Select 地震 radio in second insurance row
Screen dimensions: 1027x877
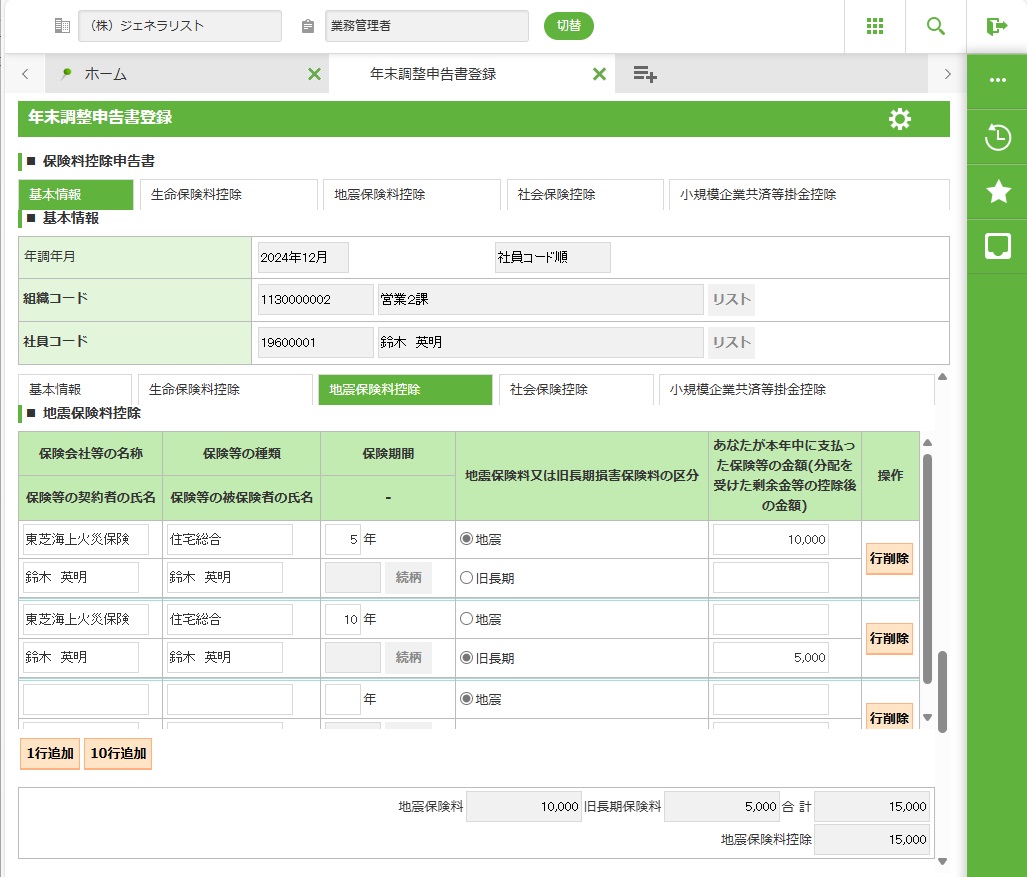[x=466, y=619]
